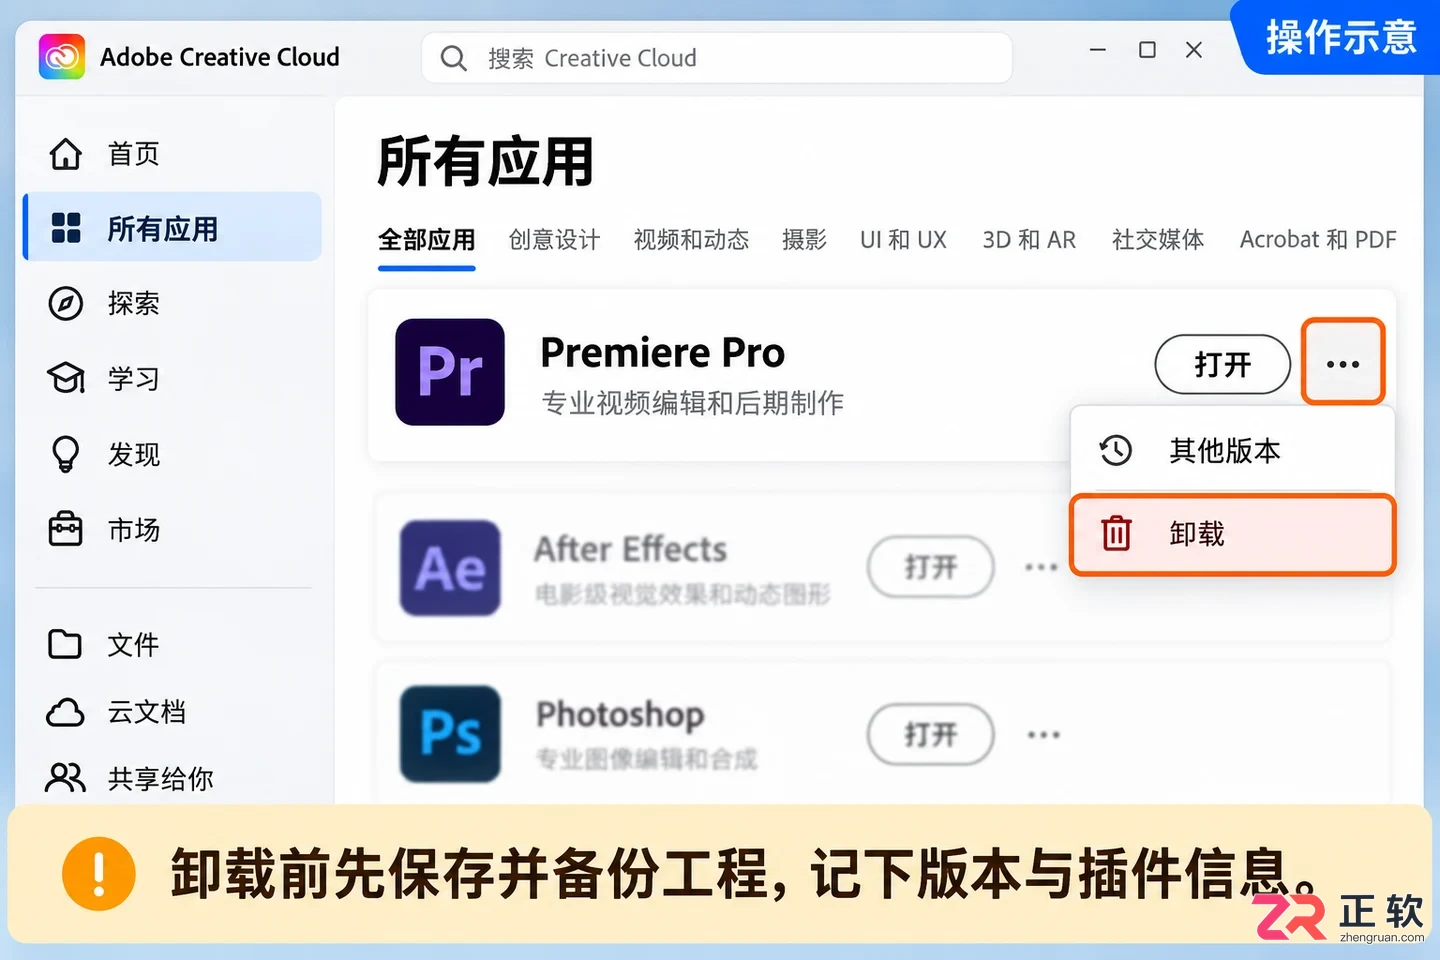Switch to the 社交媒体 tab
Screen dimensions: 1440x960
point(1158,240)
